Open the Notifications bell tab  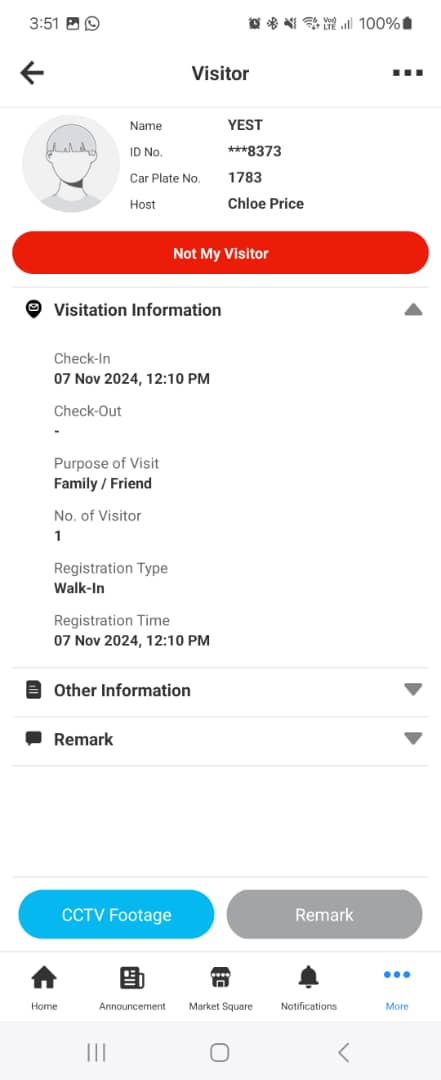point(309,988)
